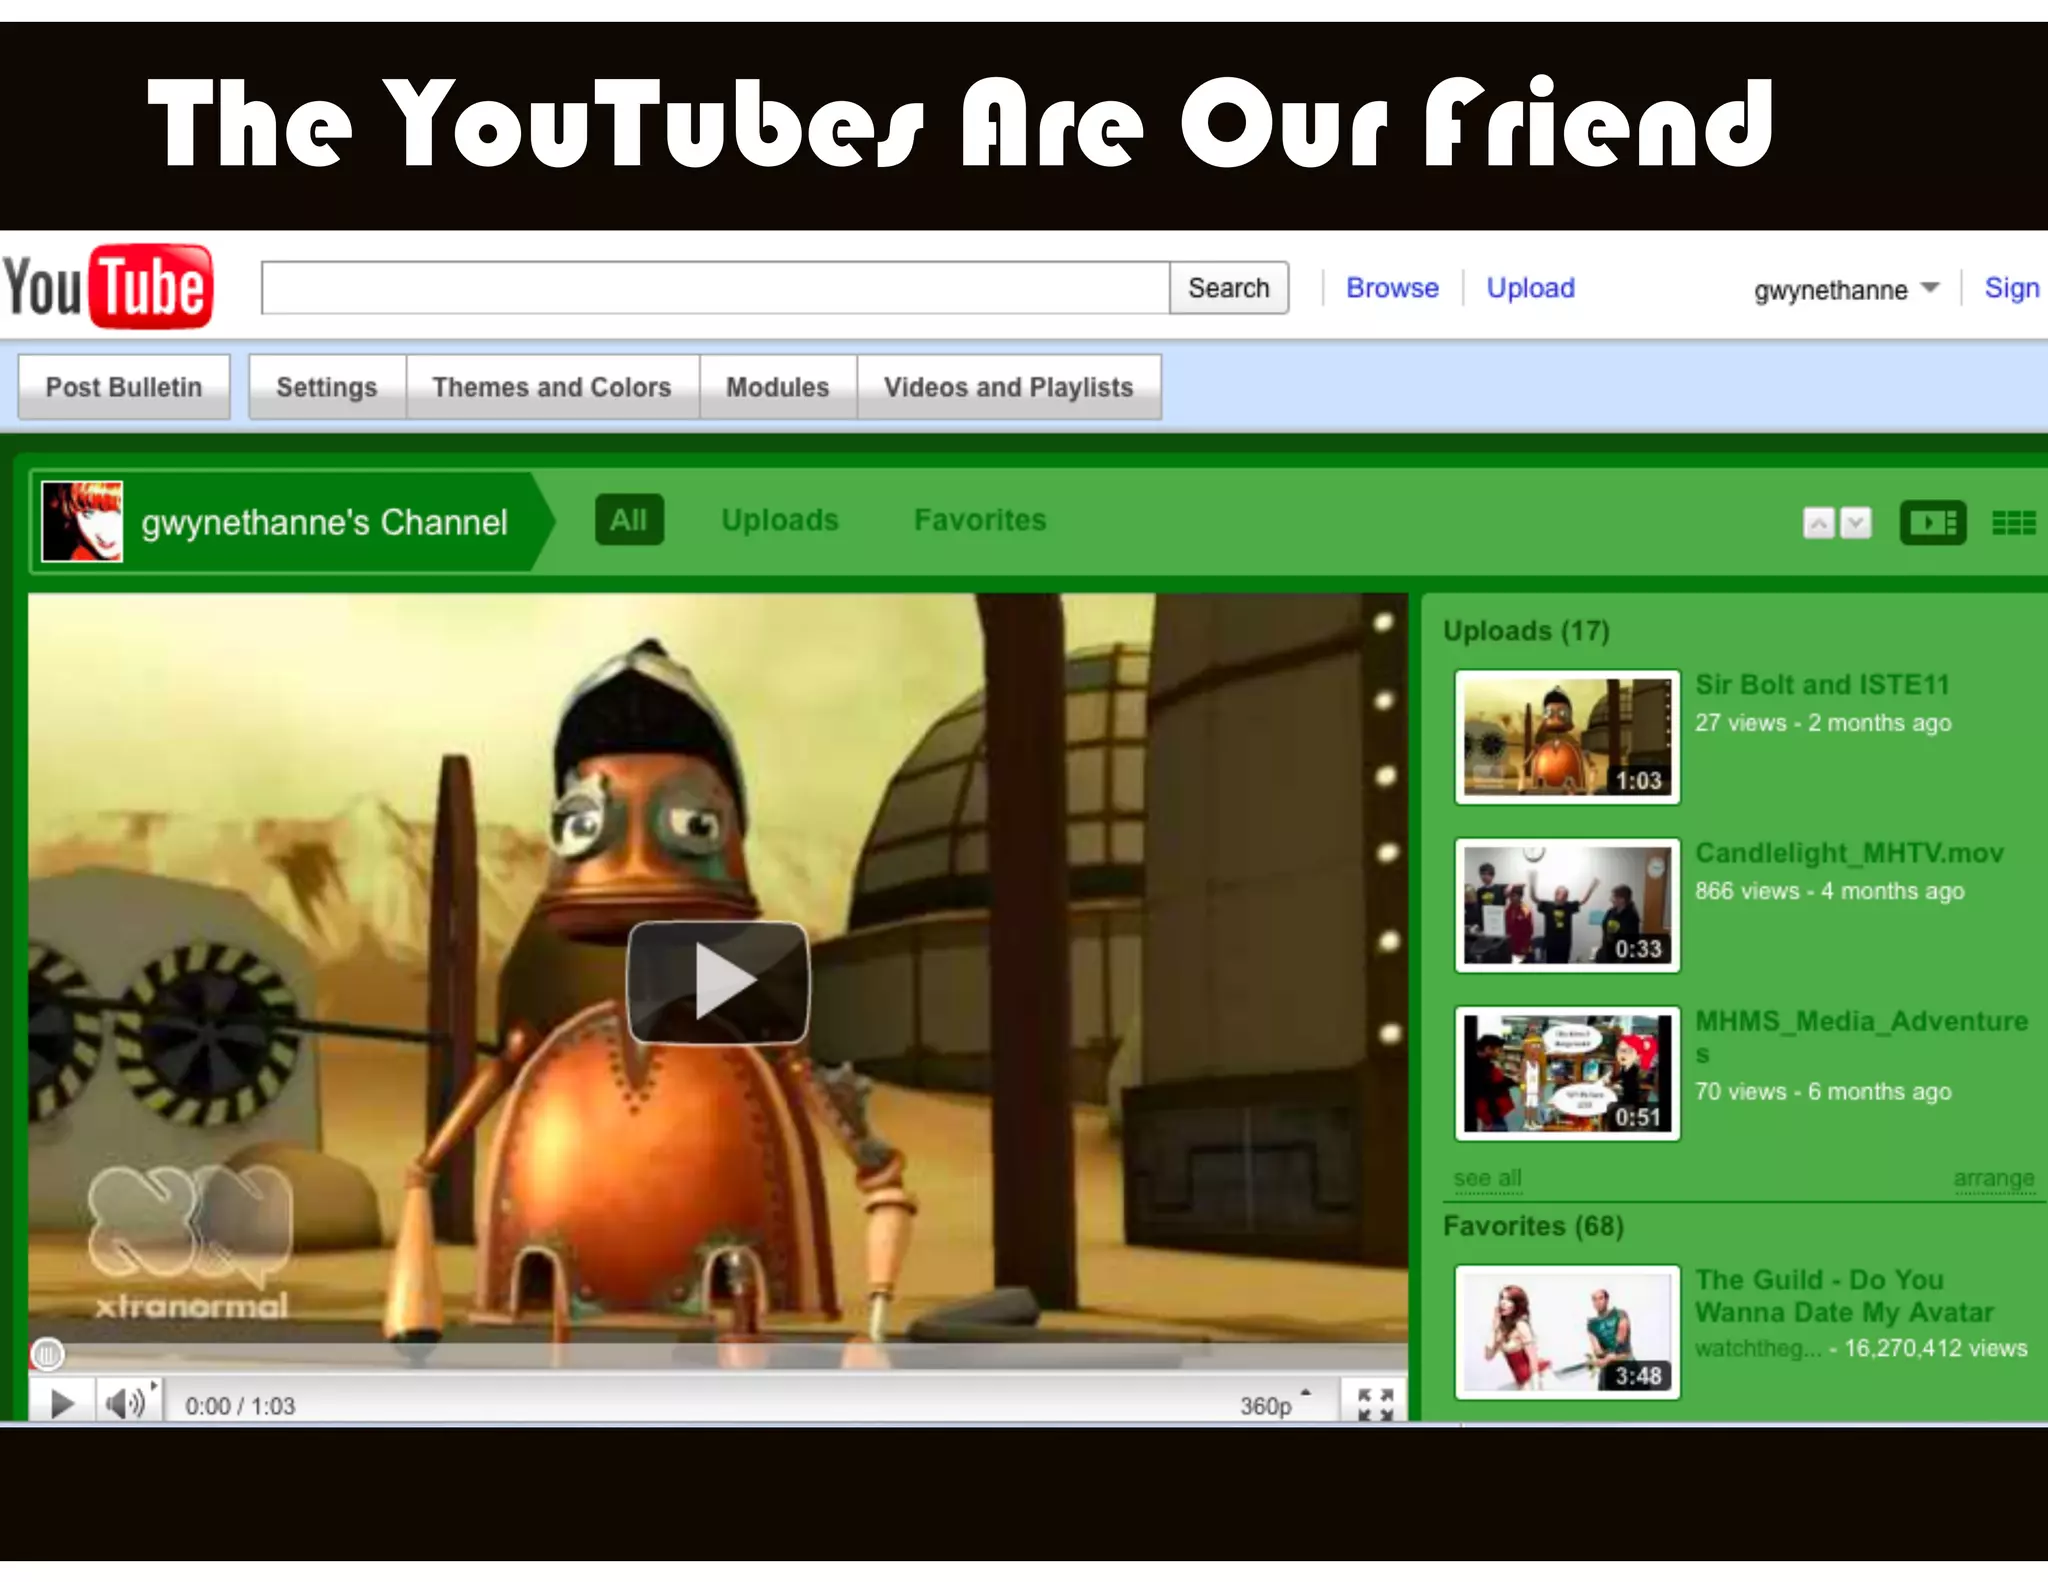Switch to grid view layout icon

pyautogui.click(x=2014, y=523)
